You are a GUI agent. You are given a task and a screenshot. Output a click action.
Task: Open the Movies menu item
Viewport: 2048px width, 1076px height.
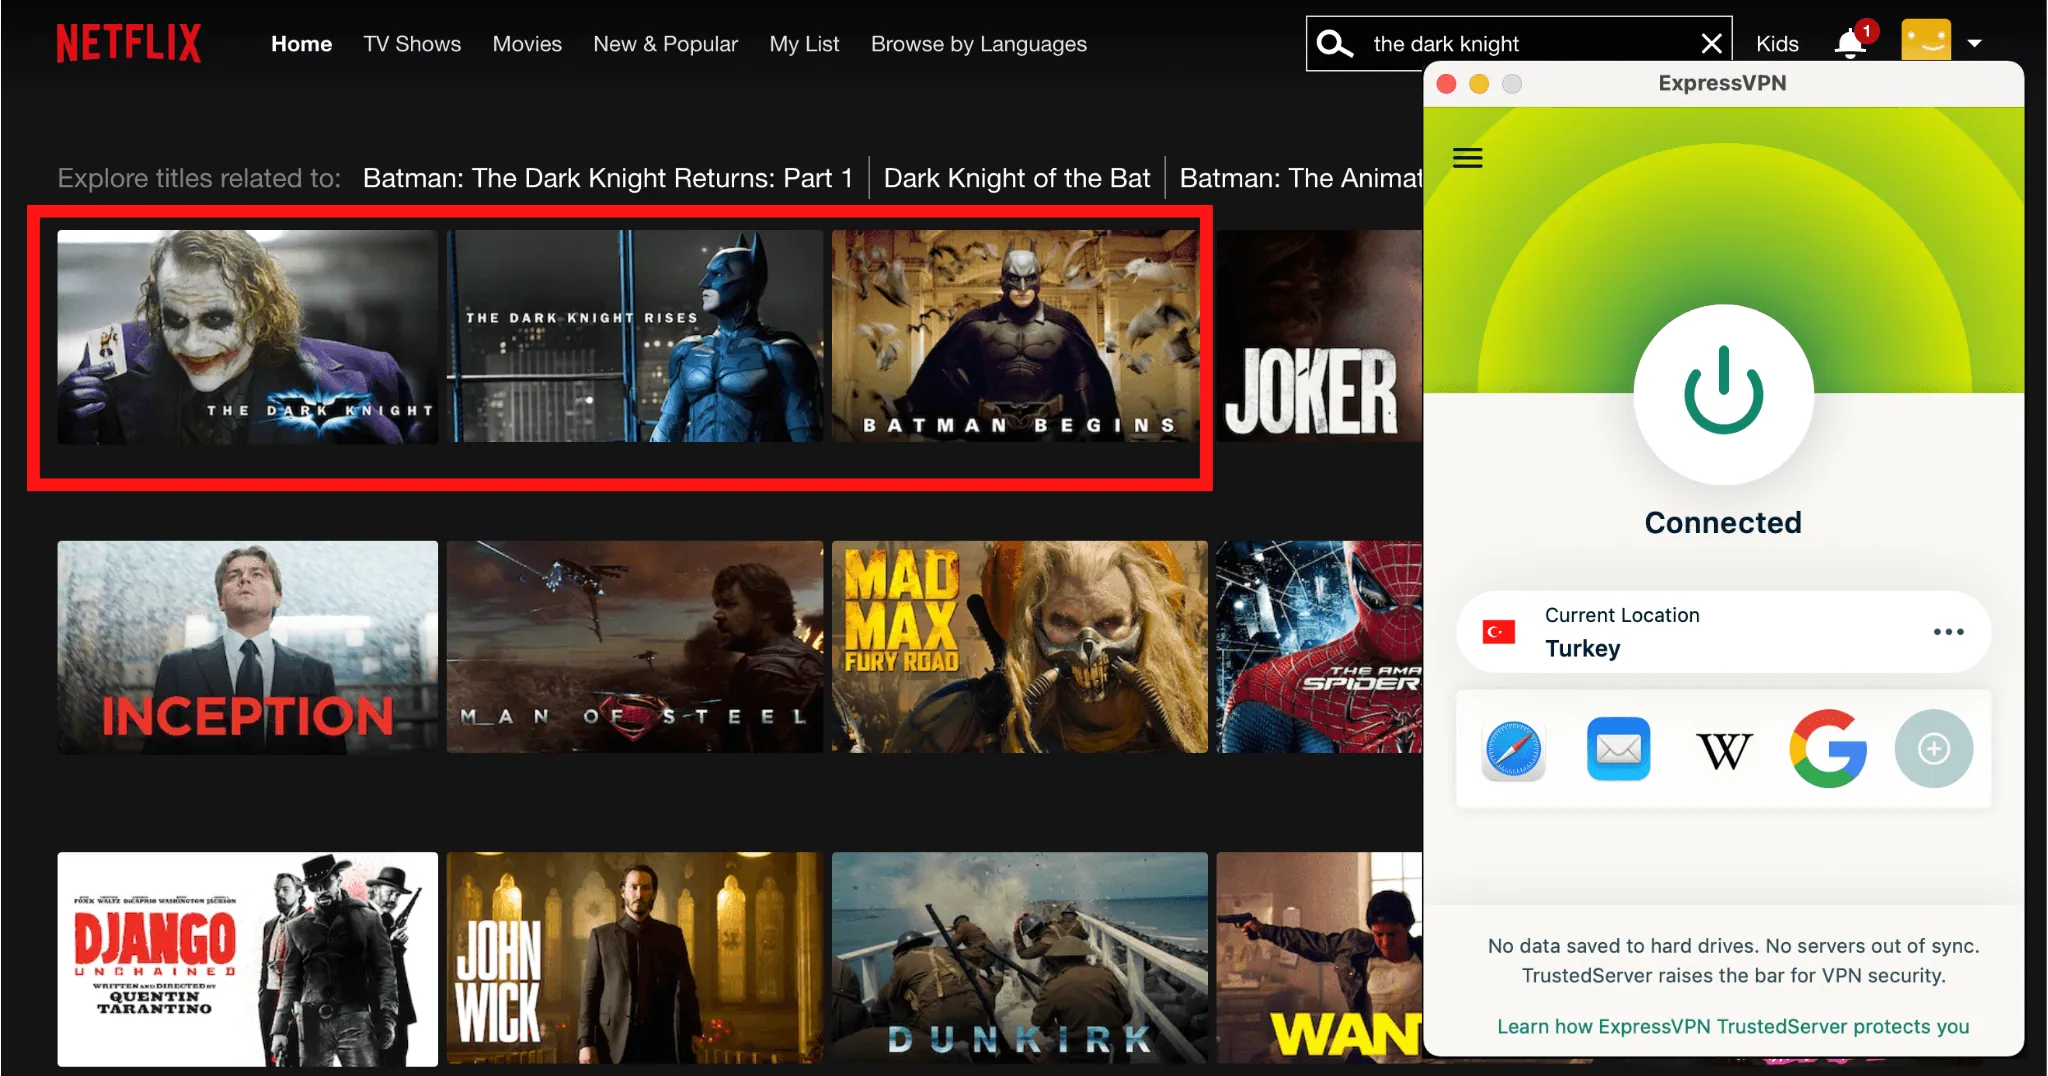[527, 44]
